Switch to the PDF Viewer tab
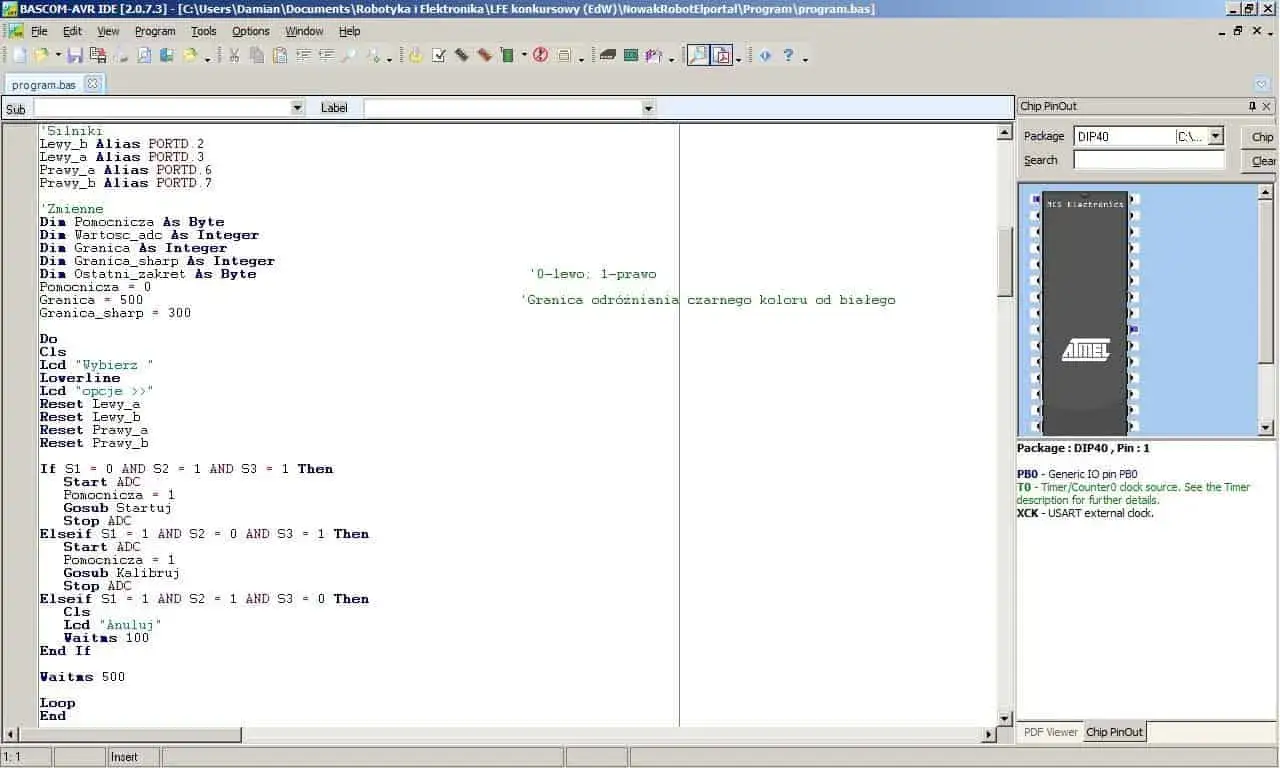The height and width of the screenshot is (768, 1280). [x=1050, y=732]
